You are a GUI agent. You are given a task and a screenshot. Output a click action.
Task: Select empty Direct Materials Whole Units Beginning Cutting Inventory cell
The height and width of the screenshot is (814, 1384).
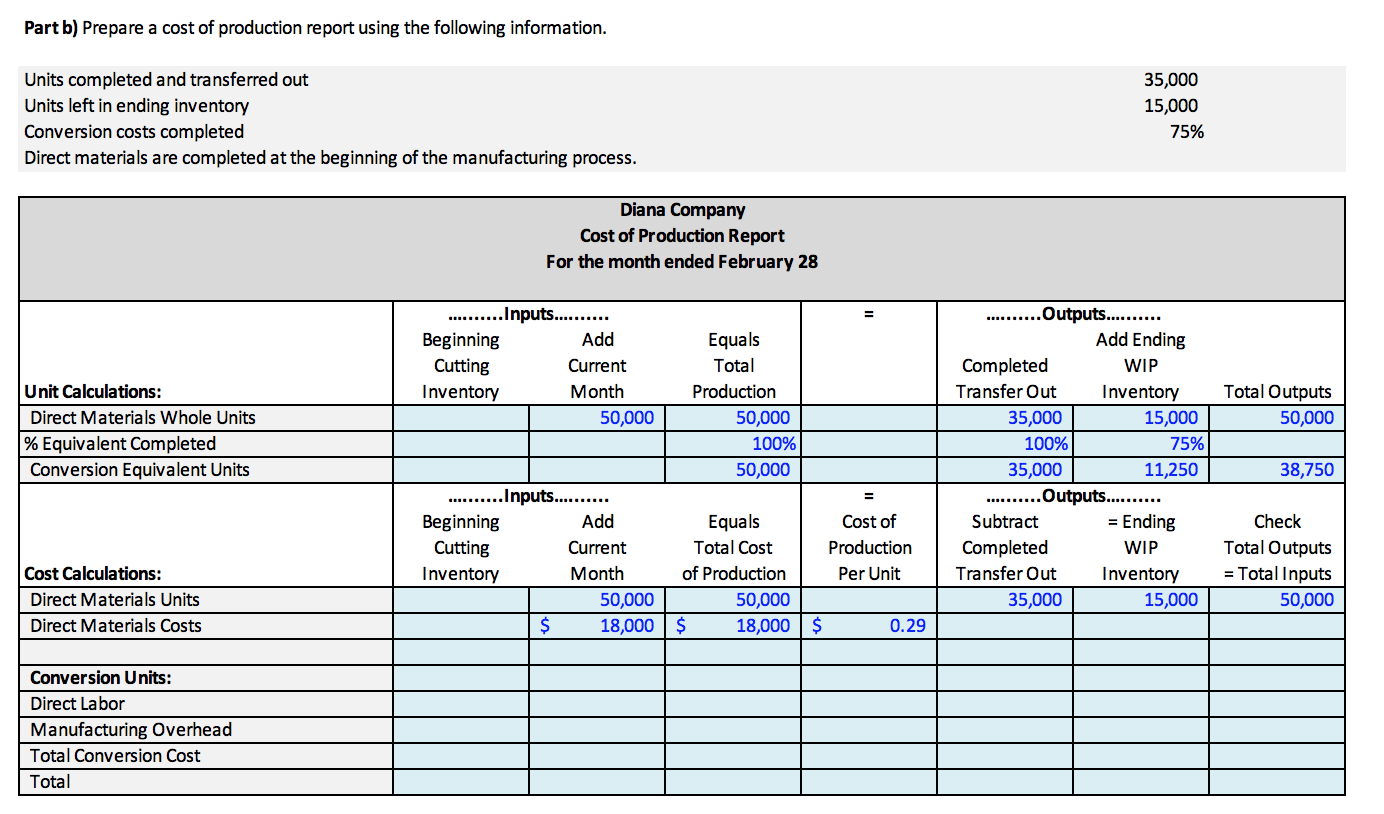pos(461,418)
